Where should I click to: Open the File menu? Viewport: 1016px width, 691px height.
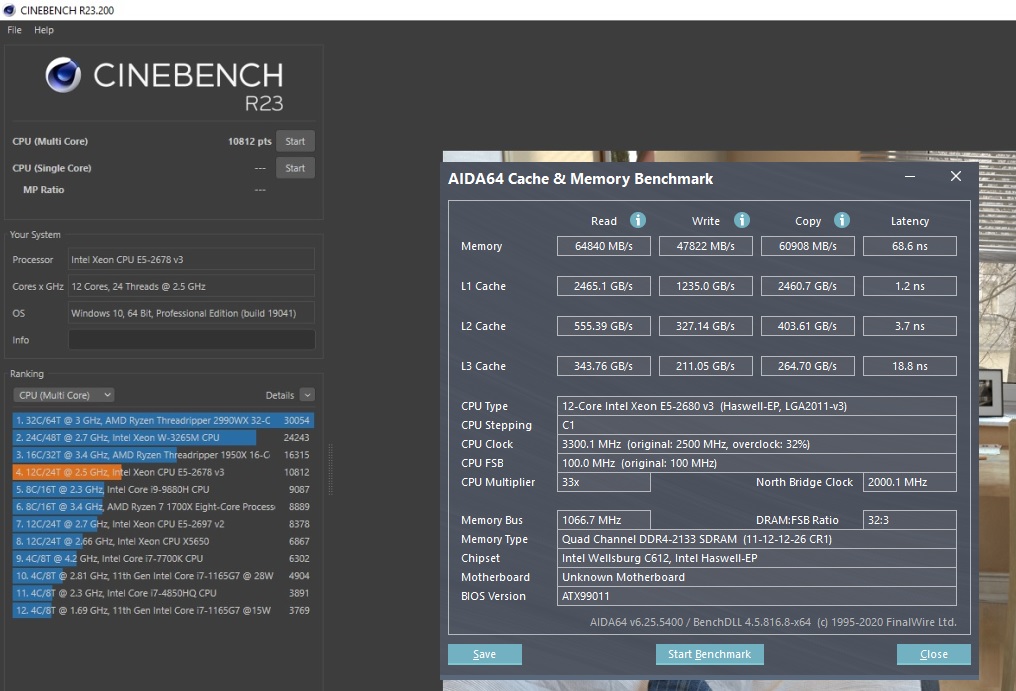coord(14,30)
